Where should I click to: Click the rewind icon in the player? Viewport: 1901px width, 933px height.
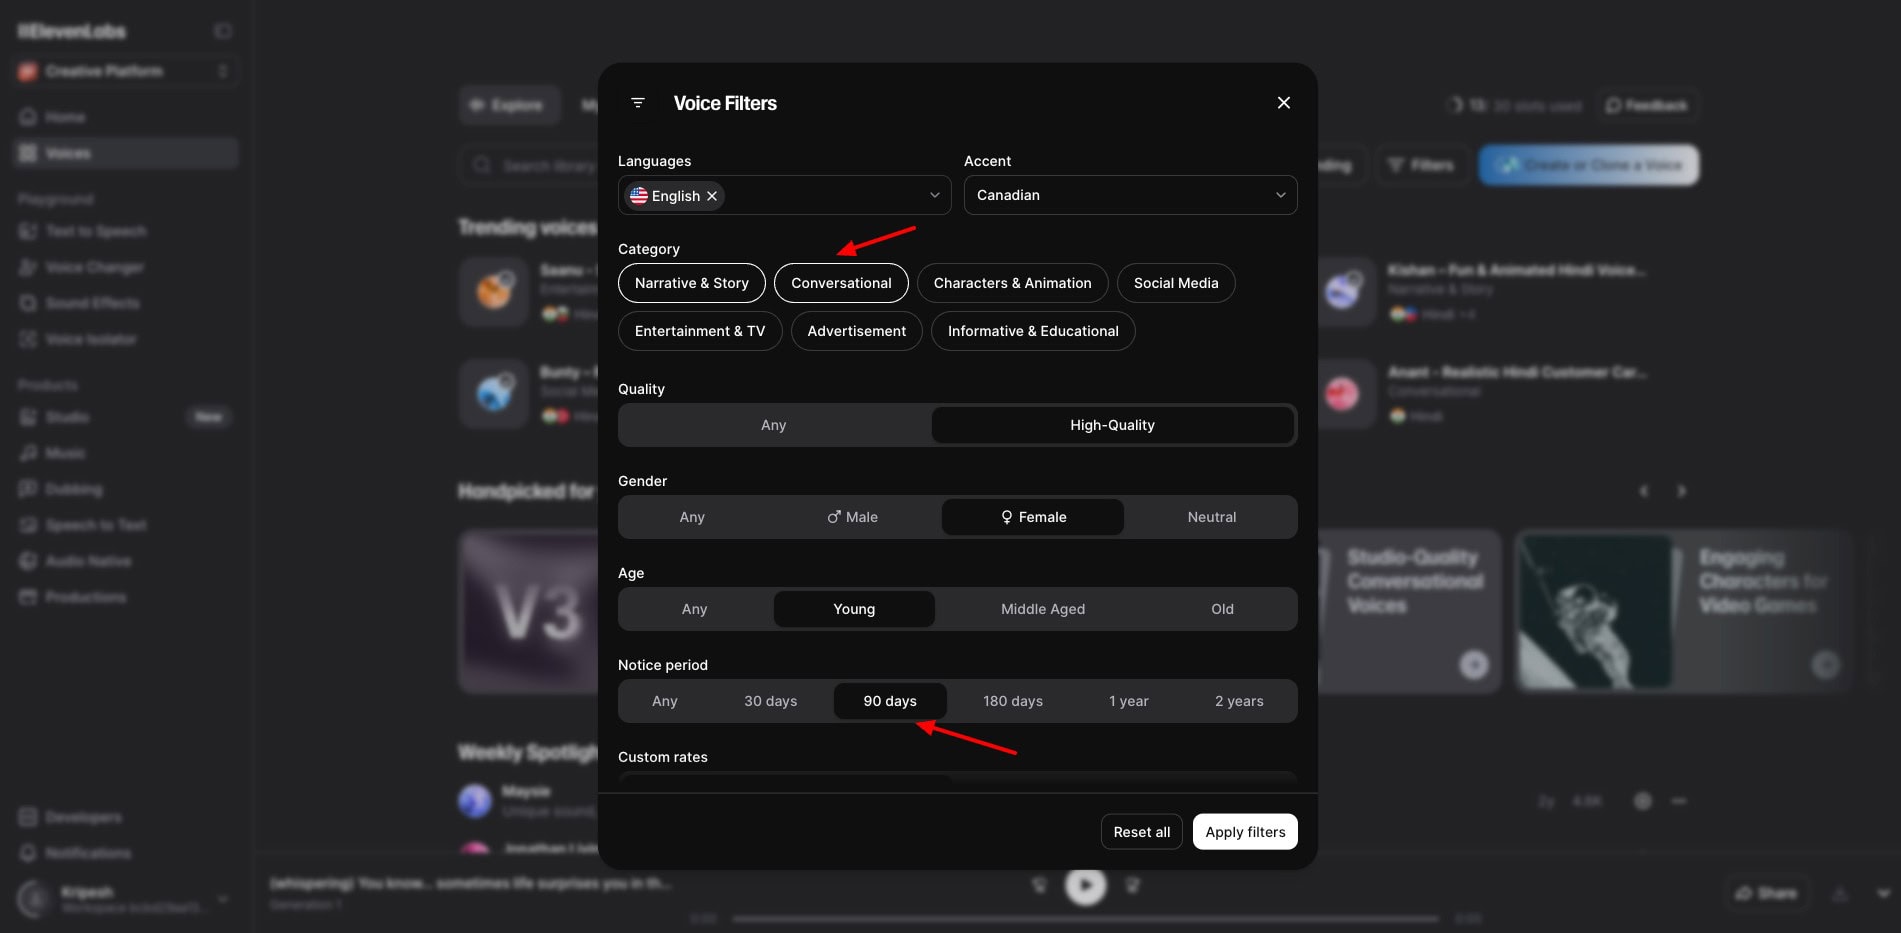pyautogui.click(x=1039, y=885)
